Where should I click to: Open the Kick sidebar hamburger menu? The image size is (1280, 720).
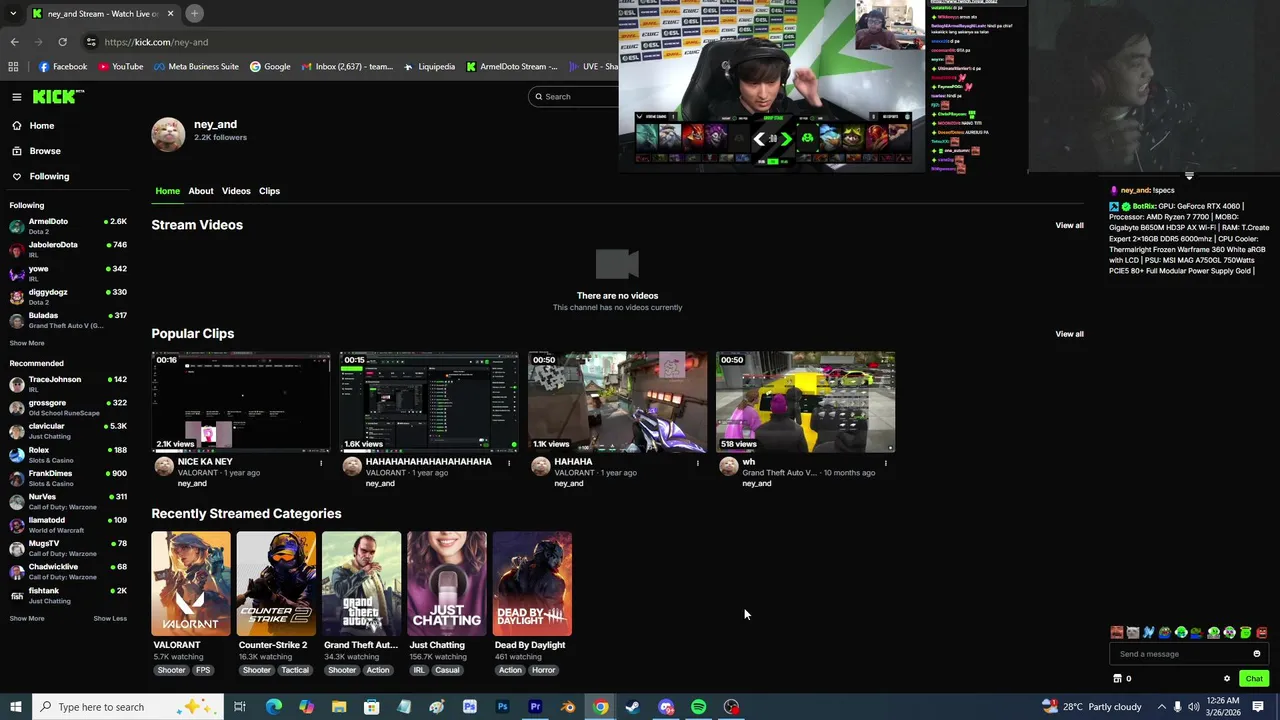click(17, 97)
